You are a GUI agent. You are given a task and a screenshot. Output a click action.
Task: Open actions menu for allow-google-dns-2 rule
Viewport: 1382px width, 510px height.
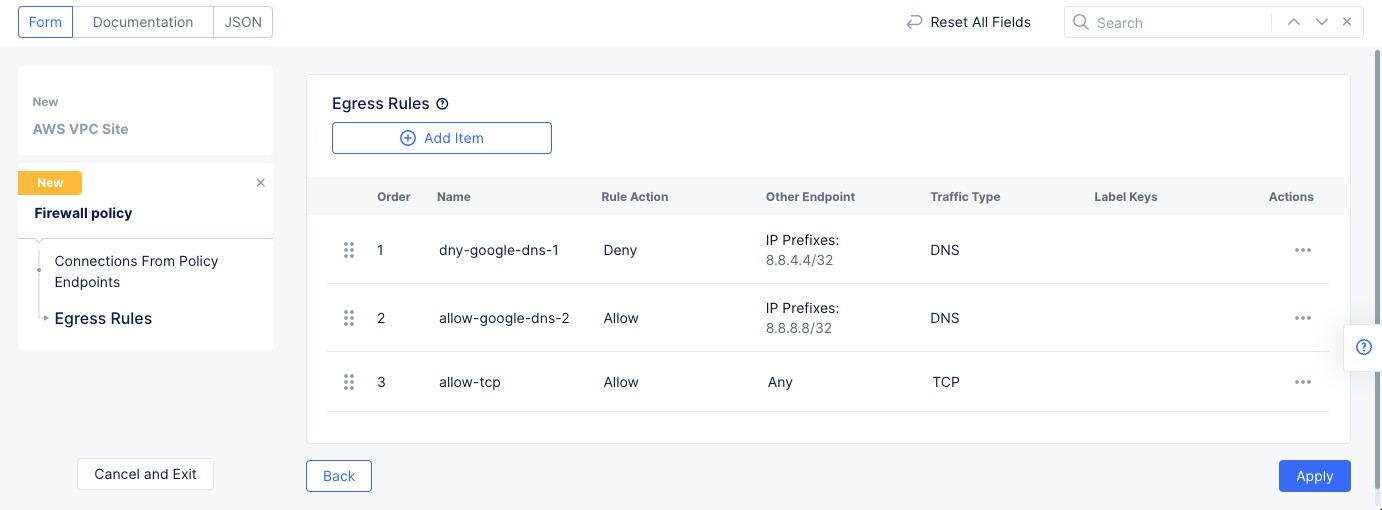point(1302,318)
